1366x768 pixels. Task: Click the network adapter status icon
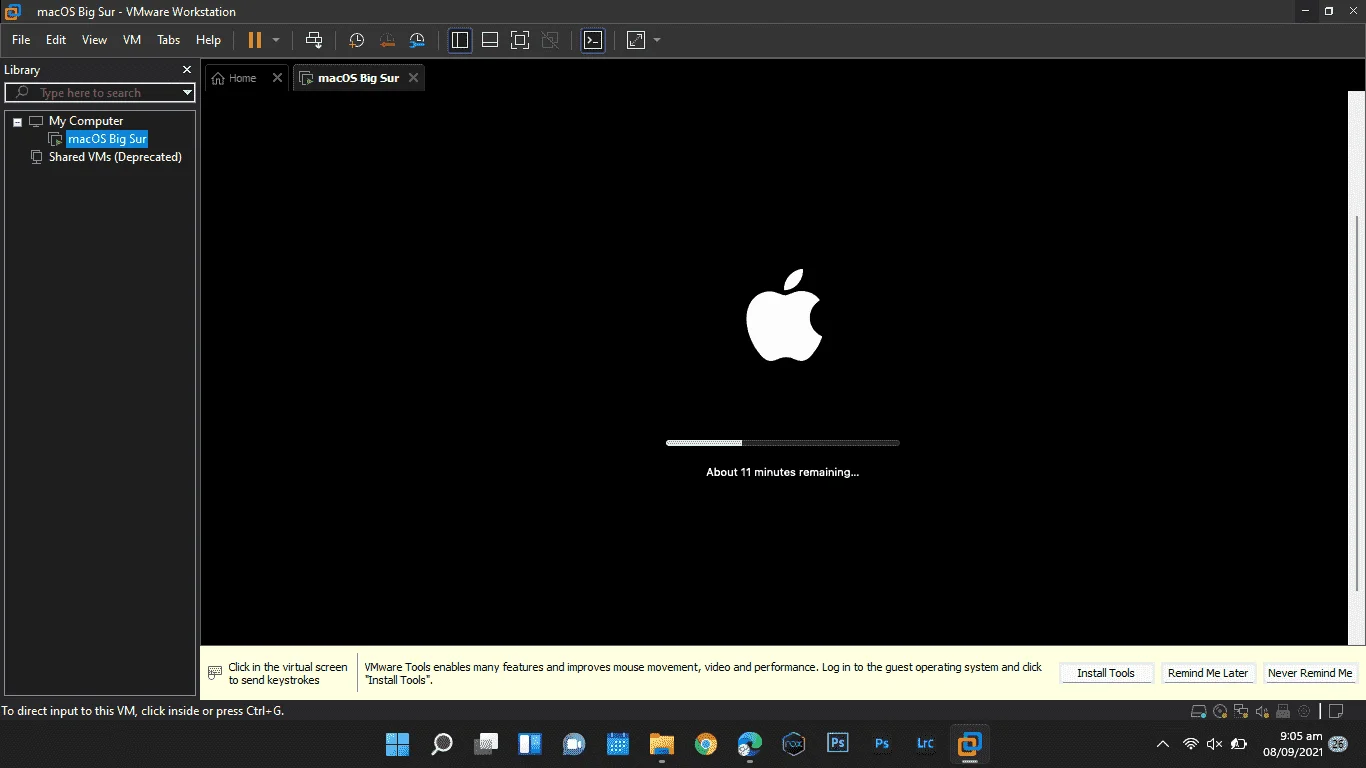tap(1241, 712)
